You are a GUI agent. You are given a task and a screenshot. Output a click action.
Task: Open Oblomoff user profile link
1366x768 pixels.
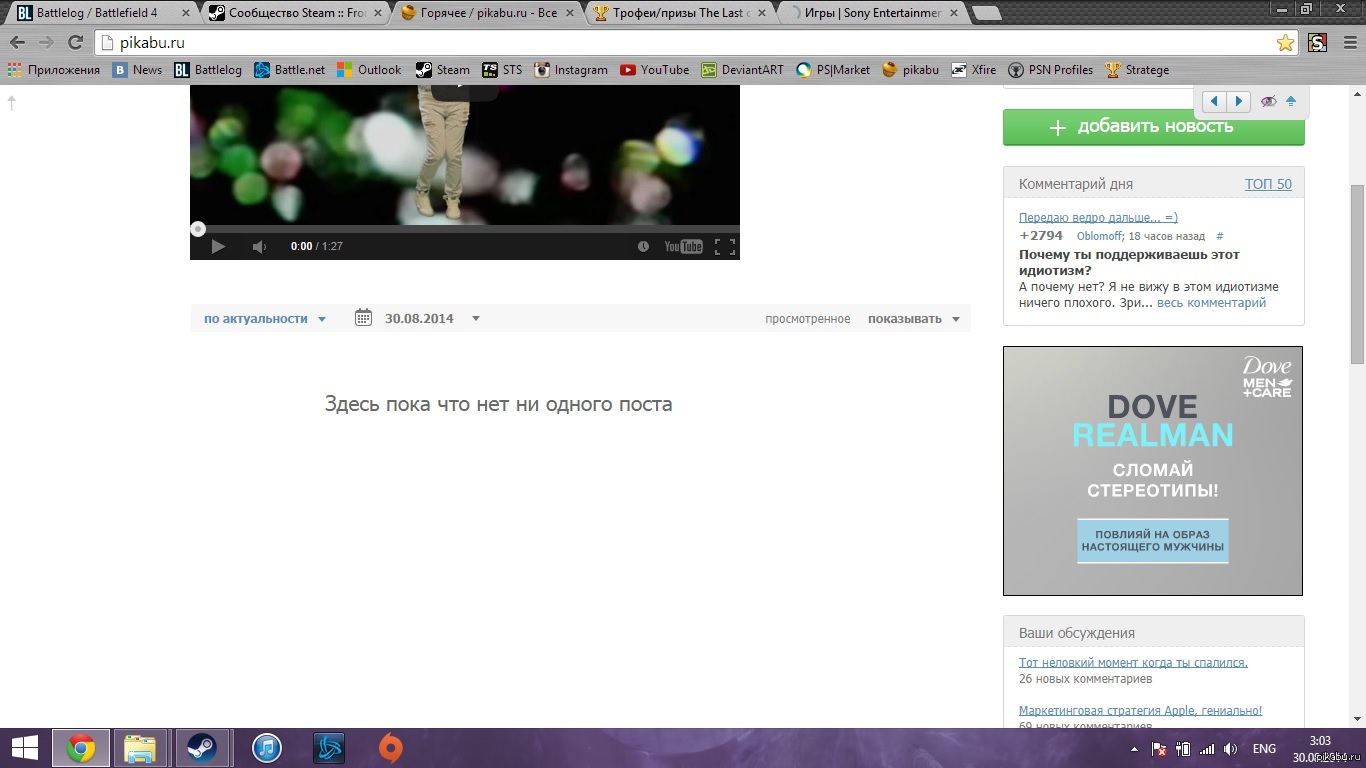click(1099, 236)
